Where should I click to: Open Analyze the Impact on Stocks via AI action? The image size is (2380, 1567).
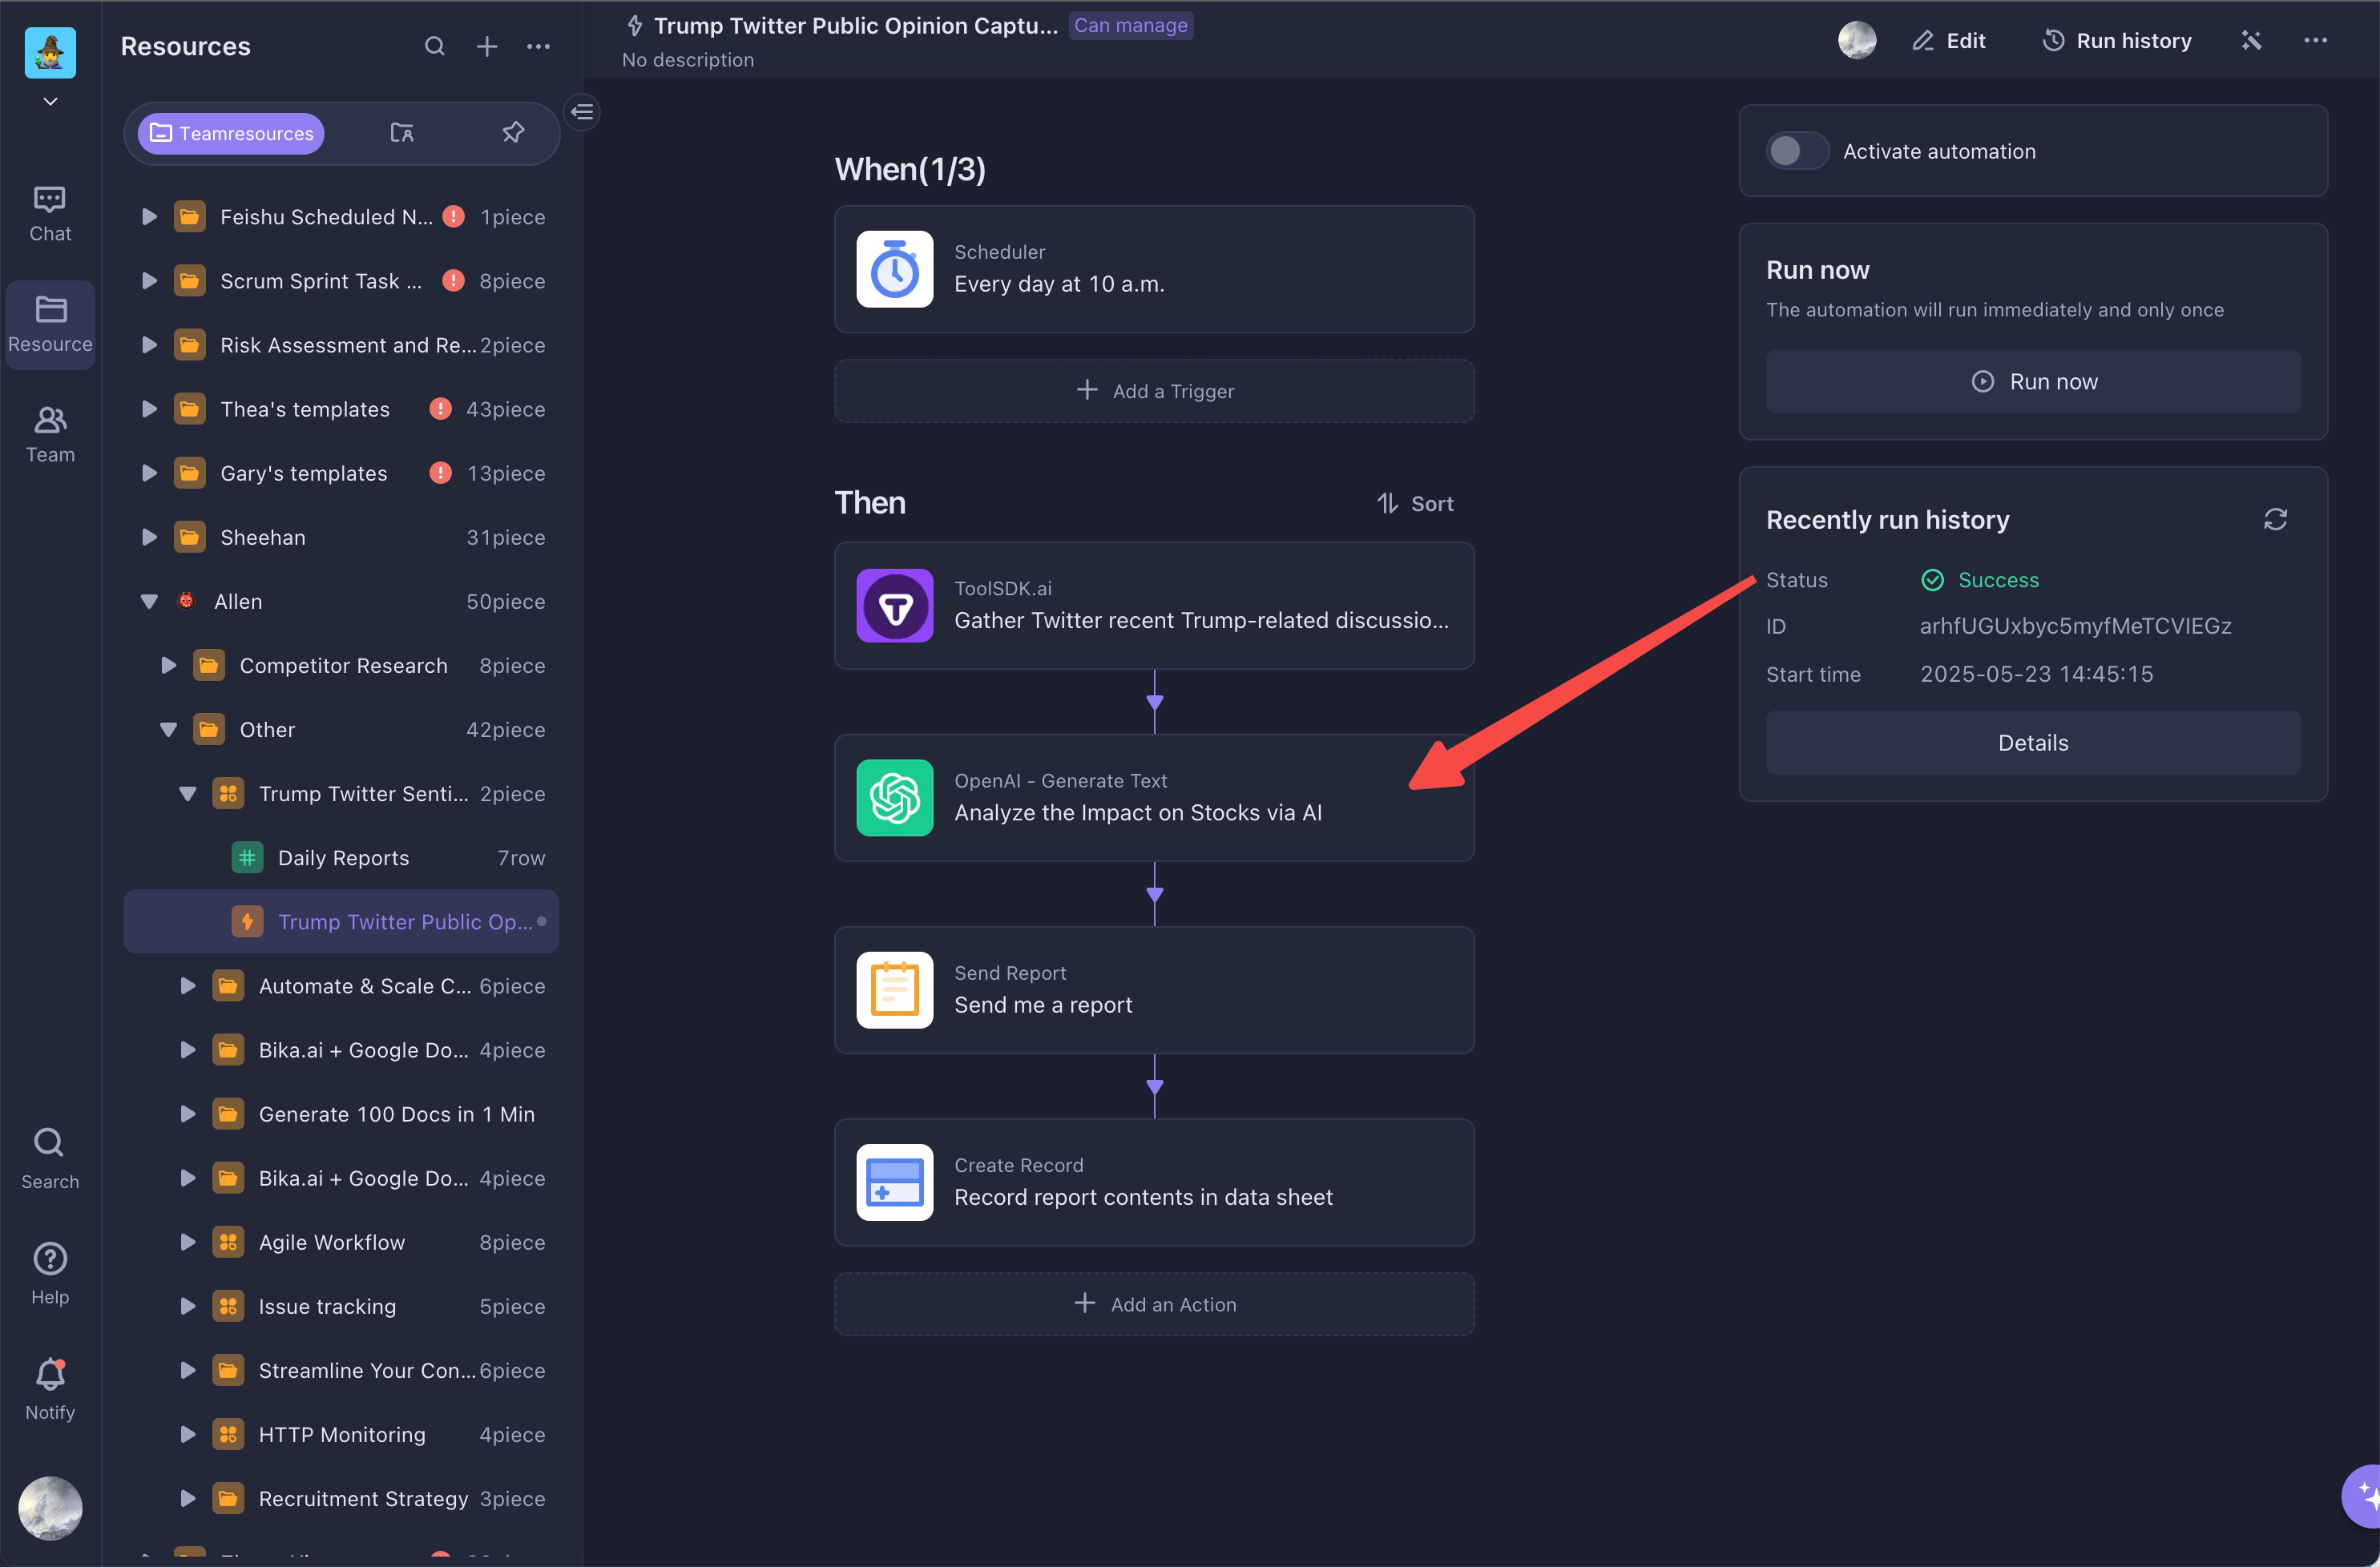[x=1154, y=797]
